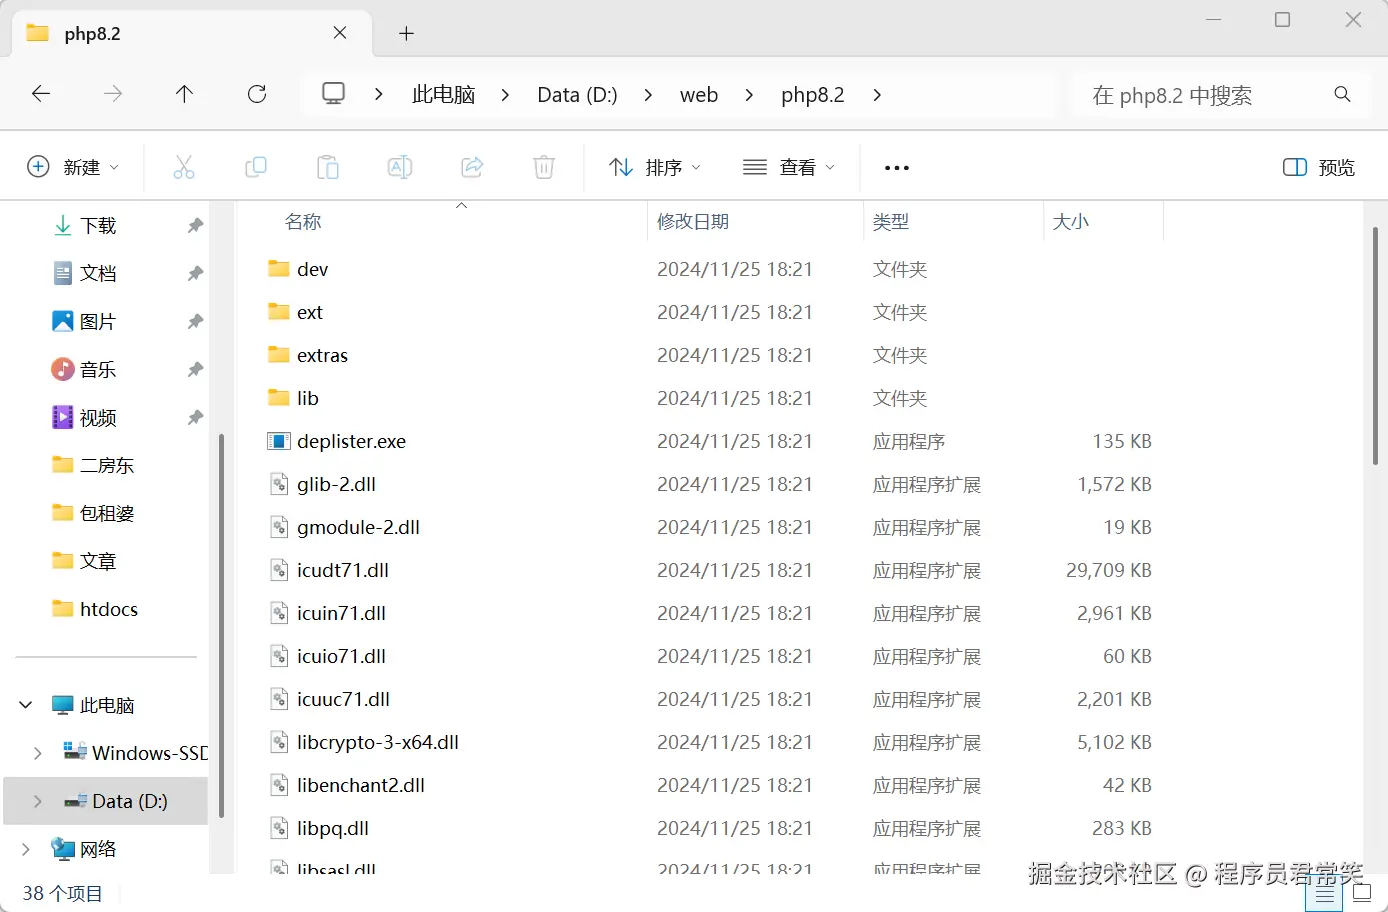
Task: Open 下载 in quick access
Action: click(98, 226)
